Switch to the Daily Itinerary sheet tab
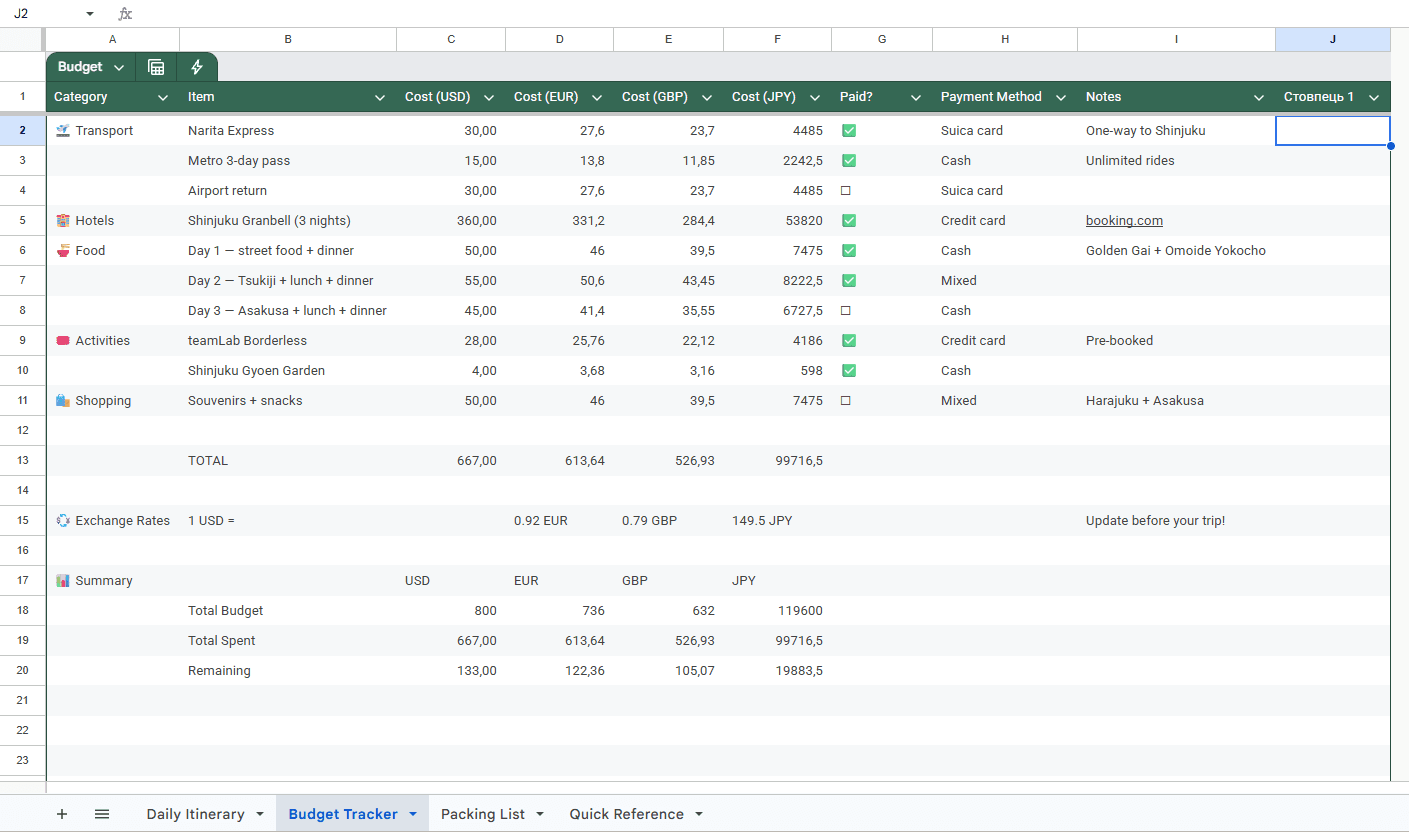 pyautogui.click(x=195, y=814)
